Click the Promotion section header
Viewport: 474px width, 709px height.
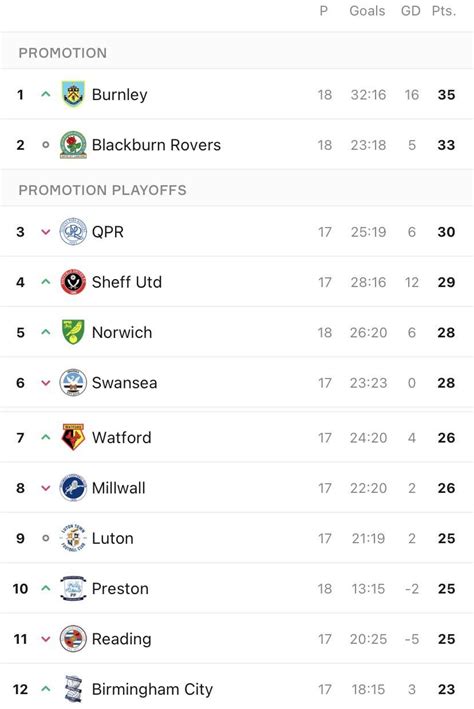[63, 53]
